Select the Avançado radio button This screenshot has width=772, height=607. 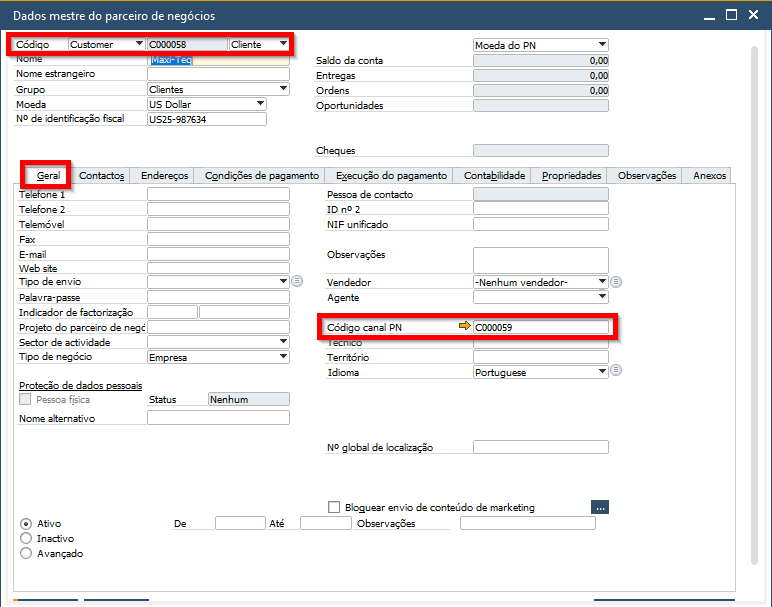coord(26,553)
